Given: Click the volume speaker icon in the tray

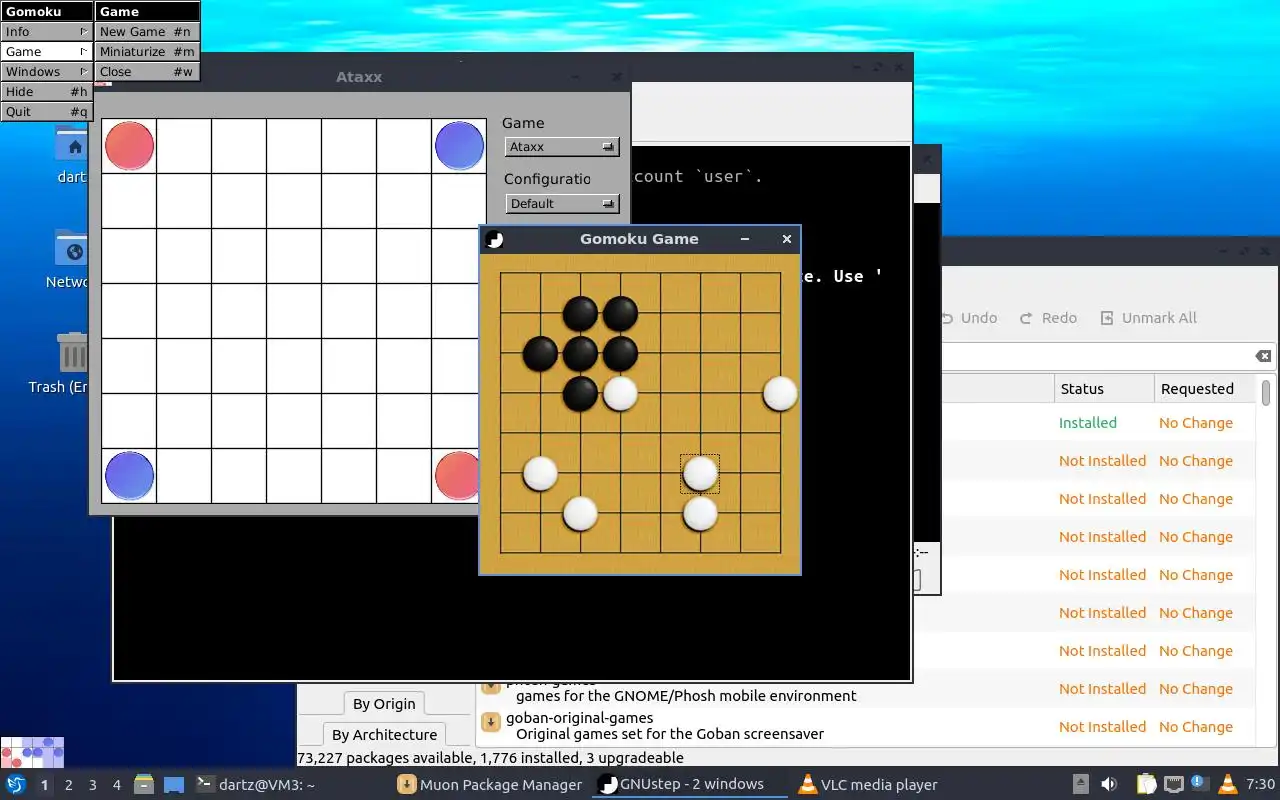Looking at the screenshot, I should (x=1109, y=784).
